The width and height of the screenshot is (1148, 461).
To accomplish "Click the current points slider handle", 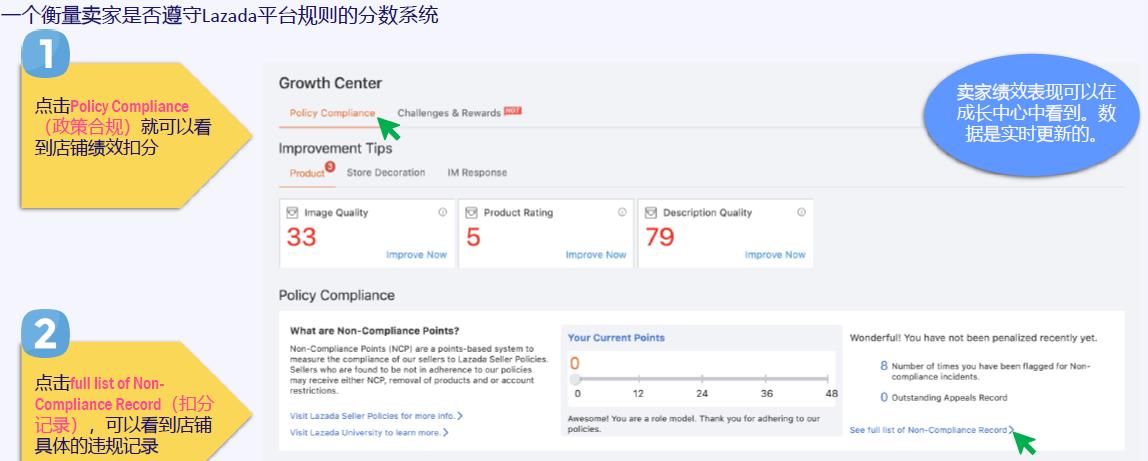I will (x=575, y=379).
